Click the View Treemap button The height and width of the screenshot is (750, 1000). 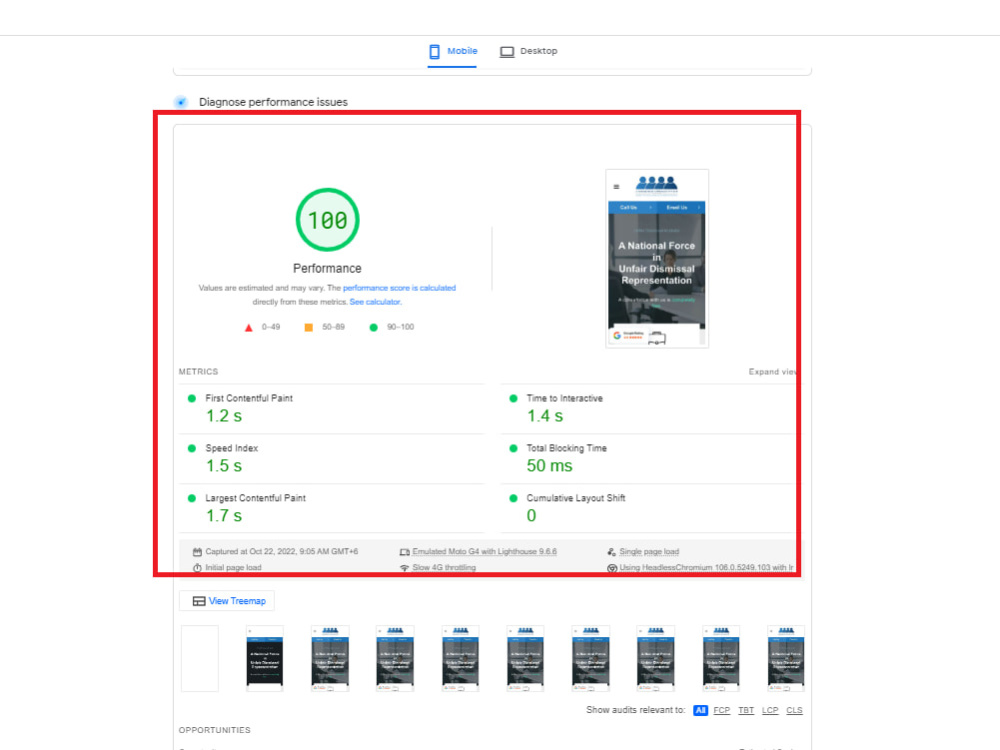pyautogui.click(x=227, y=601)
